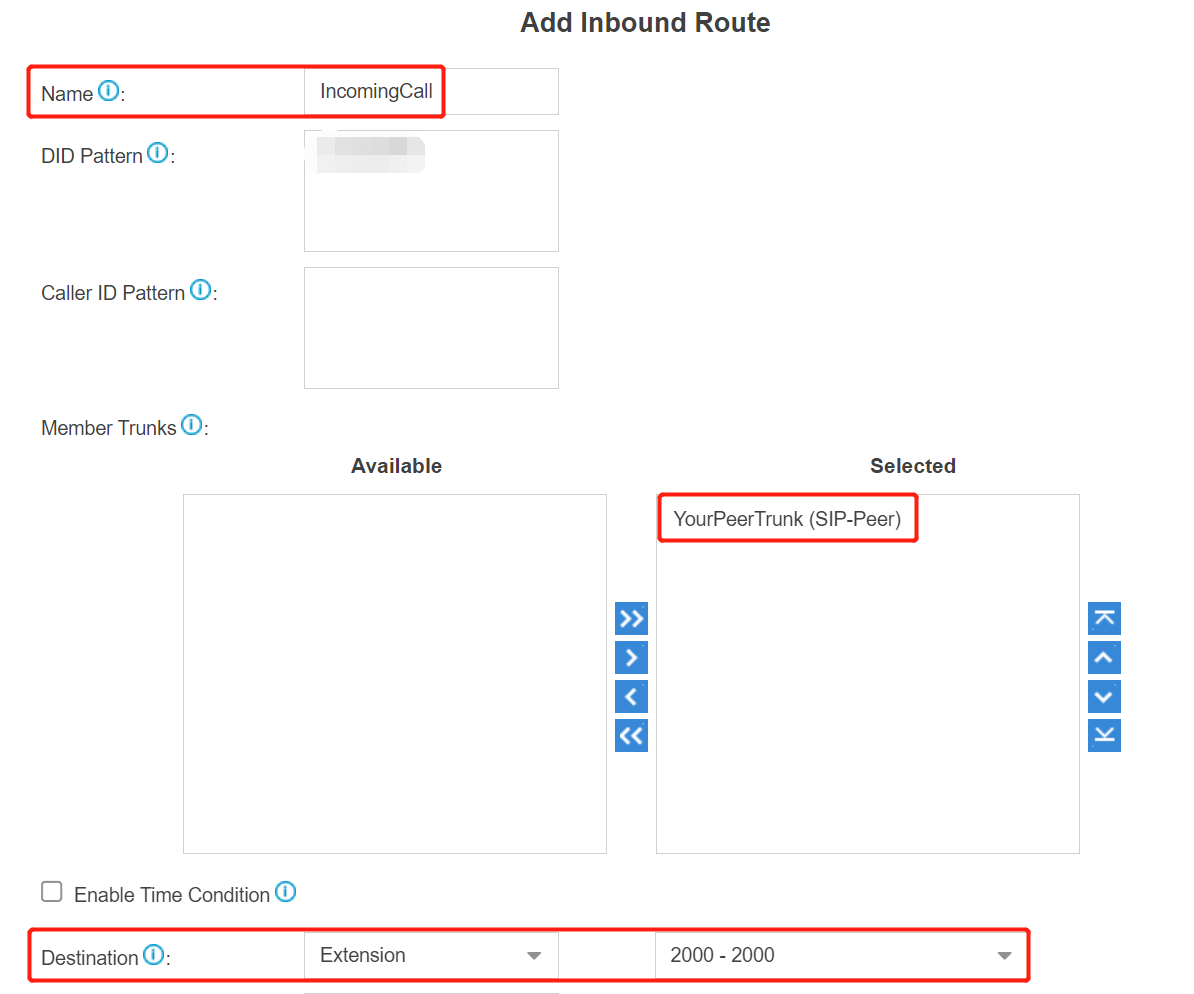Select YourPeerTrunk (SIP-Peer) in Selected list
Image resolution: width=1194 pixels, height=994 pixels.
(787, 519)
